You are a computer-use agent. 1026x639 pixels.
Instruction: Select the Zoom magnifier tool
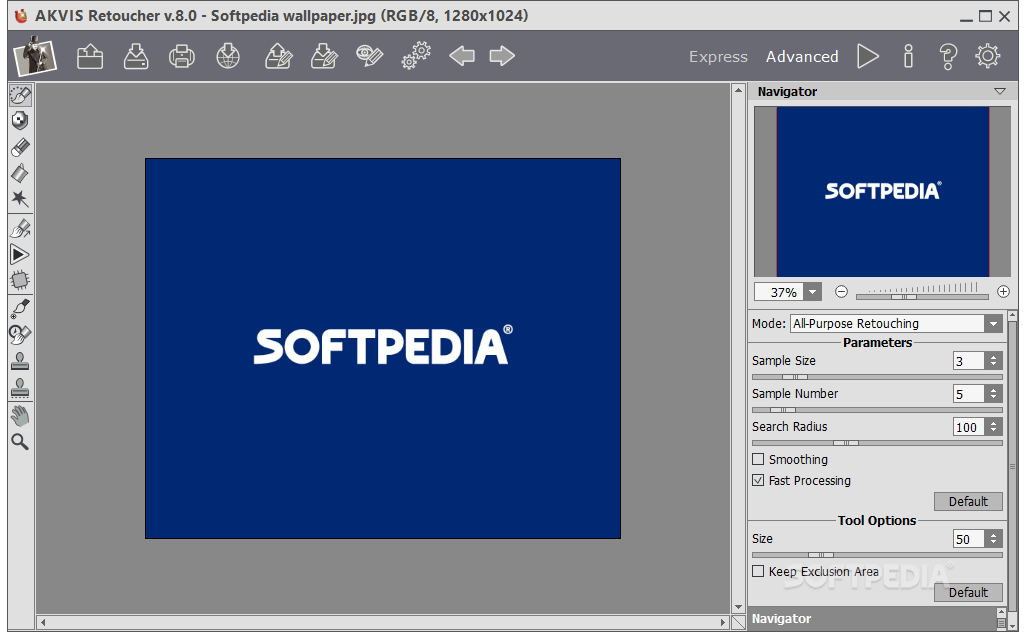click(20, 442)
